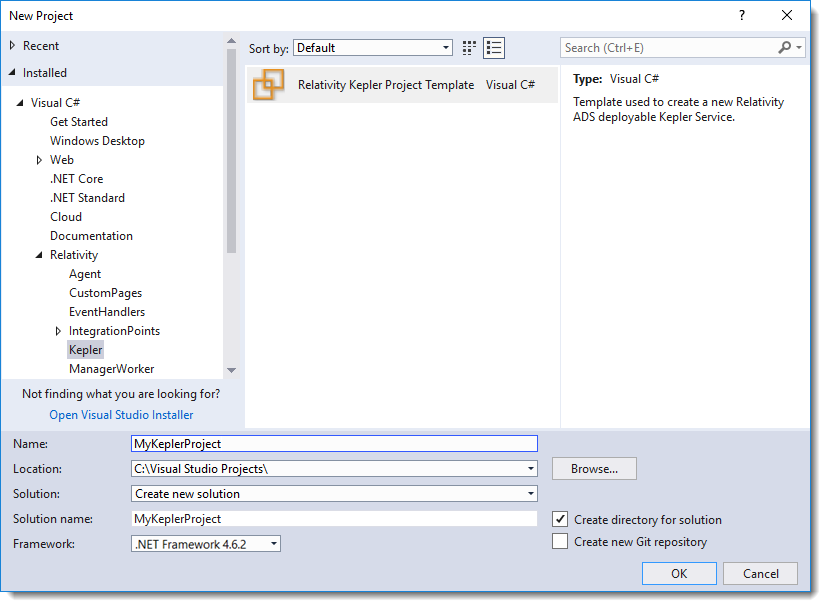
Task: Select .NET Core category
Action: pos(77,179)
